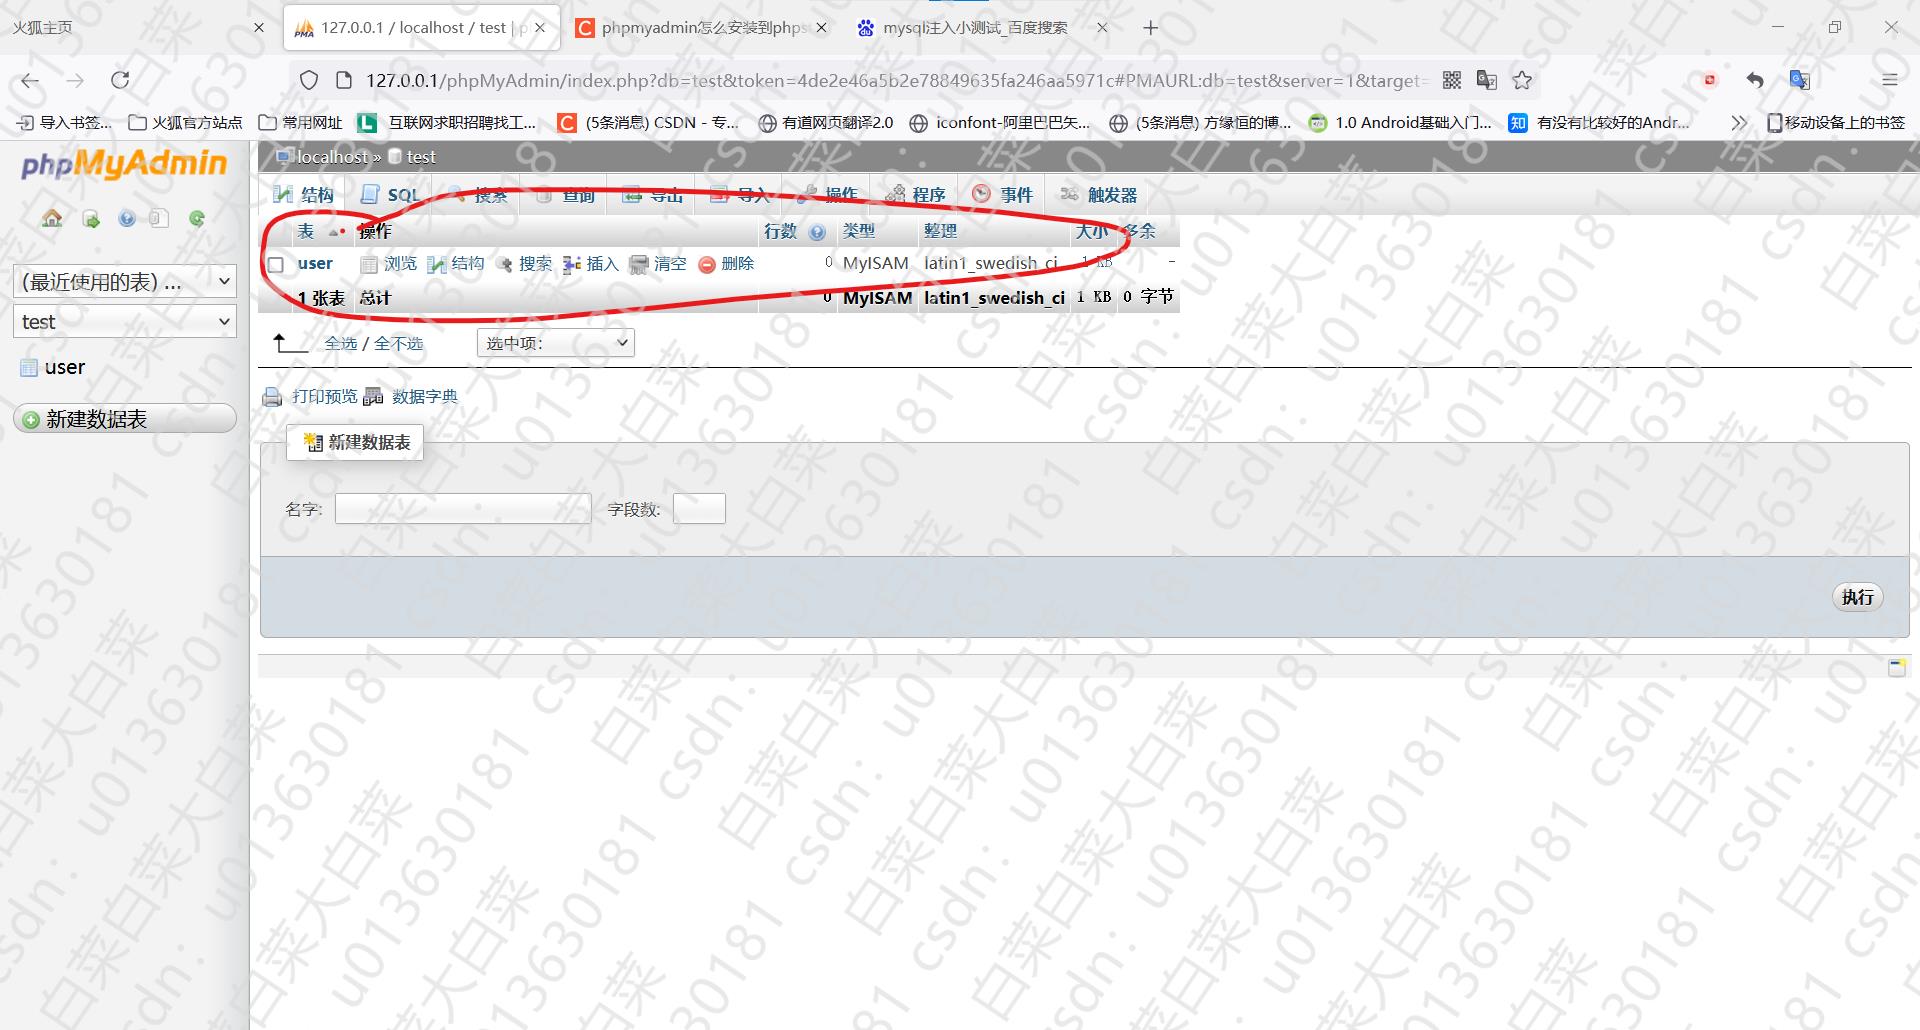Click 浏览 for the user table

click(x=389, y=264)
